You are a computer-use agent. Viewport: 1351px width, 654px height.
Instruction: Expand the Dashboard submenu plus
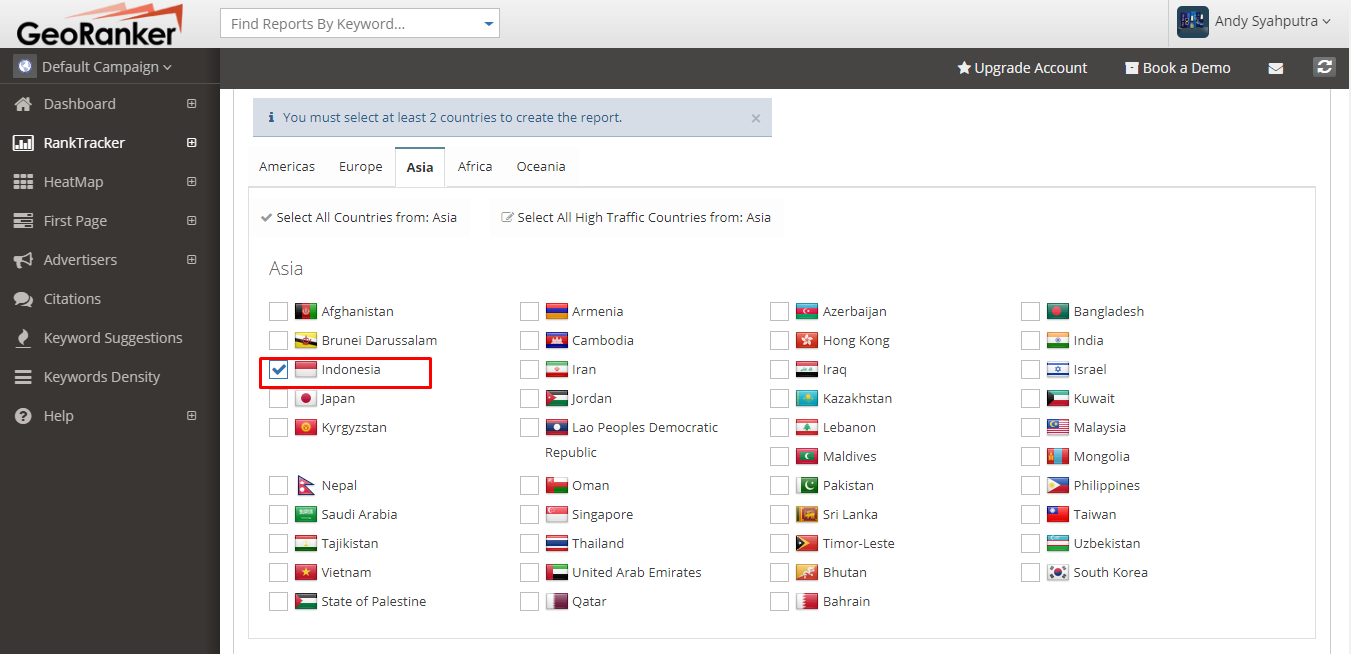point(192,104)
